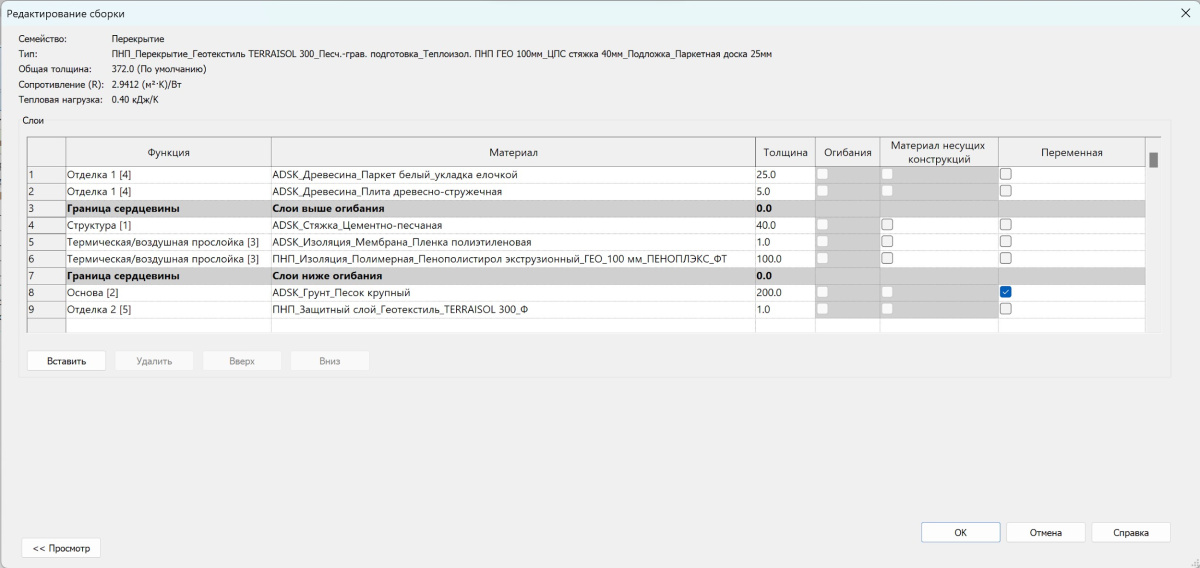Uncheck Переменная for the Песок крупный layer
The image size is (1200, 568).
(1006, 292)
